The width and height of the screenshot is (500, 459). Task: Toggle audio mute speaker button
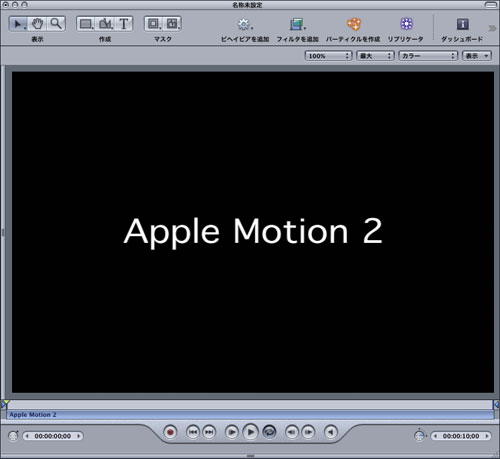coord(331,432)
